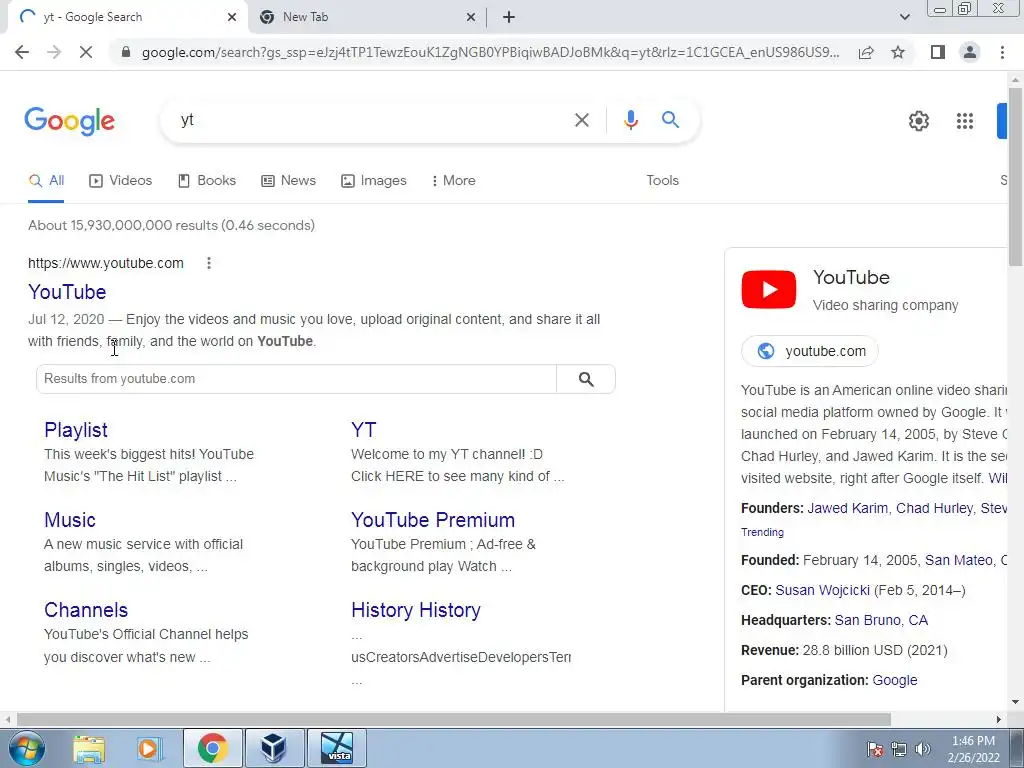Screen dimensions: 1024x768
Task: Click the red YouTube logo in knowledge panel
Action: 769,289
